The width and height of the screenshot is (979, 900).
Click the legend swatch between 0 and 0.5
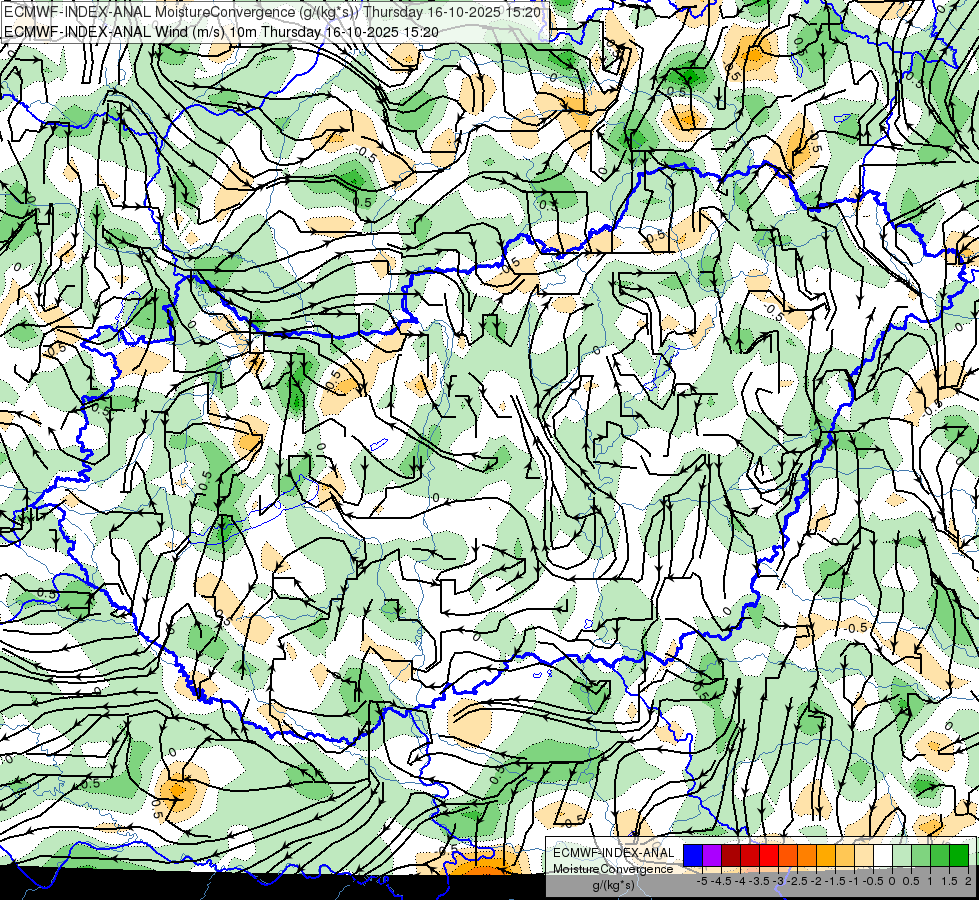(902, 855)
